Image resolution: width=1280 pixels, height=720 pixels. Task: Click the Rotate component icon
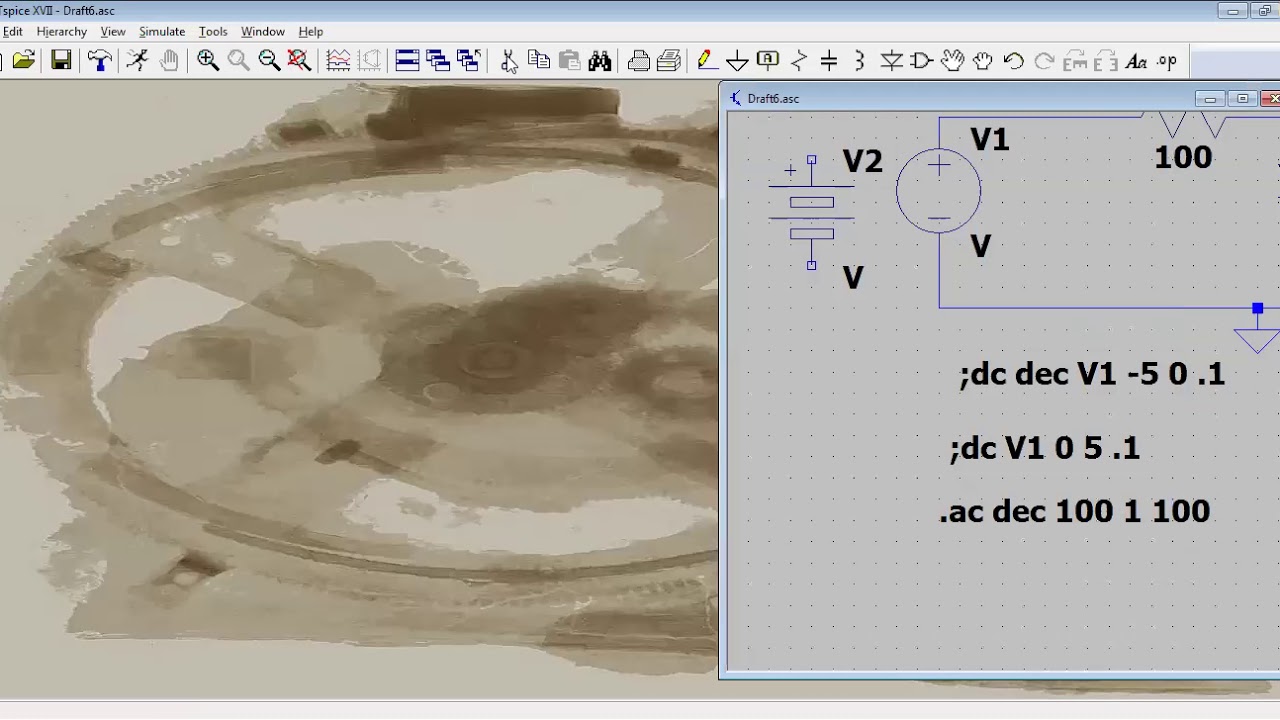tap(1075, 61)
